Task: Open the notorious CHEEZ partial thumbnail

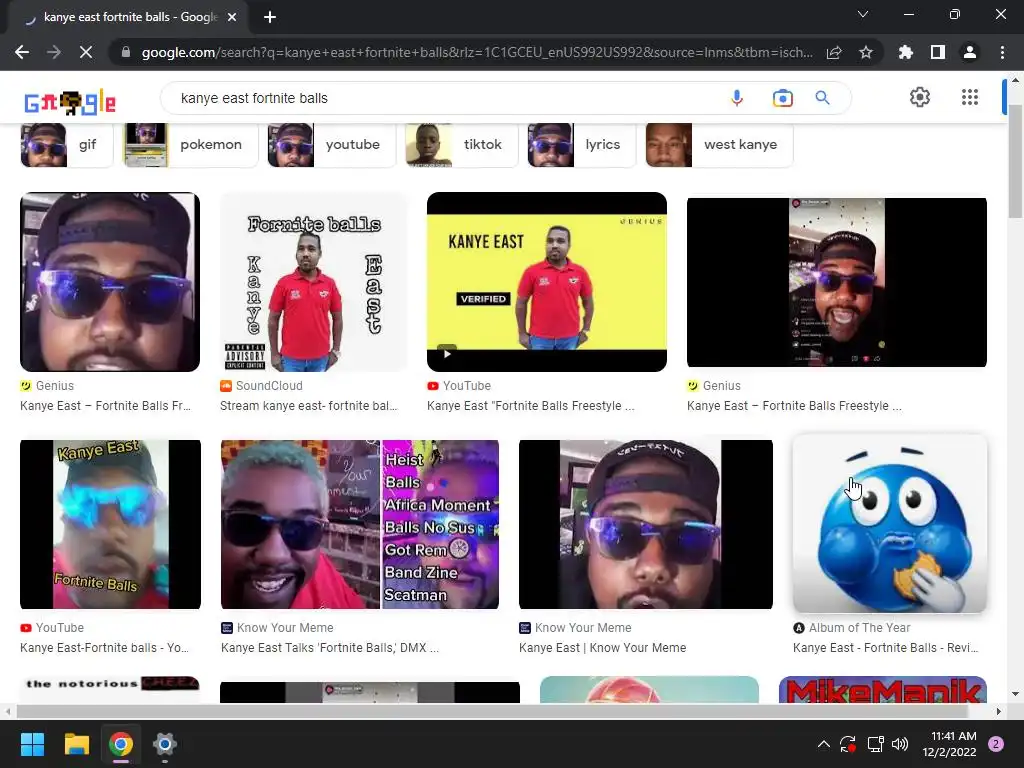Action: tap(110, 690)
